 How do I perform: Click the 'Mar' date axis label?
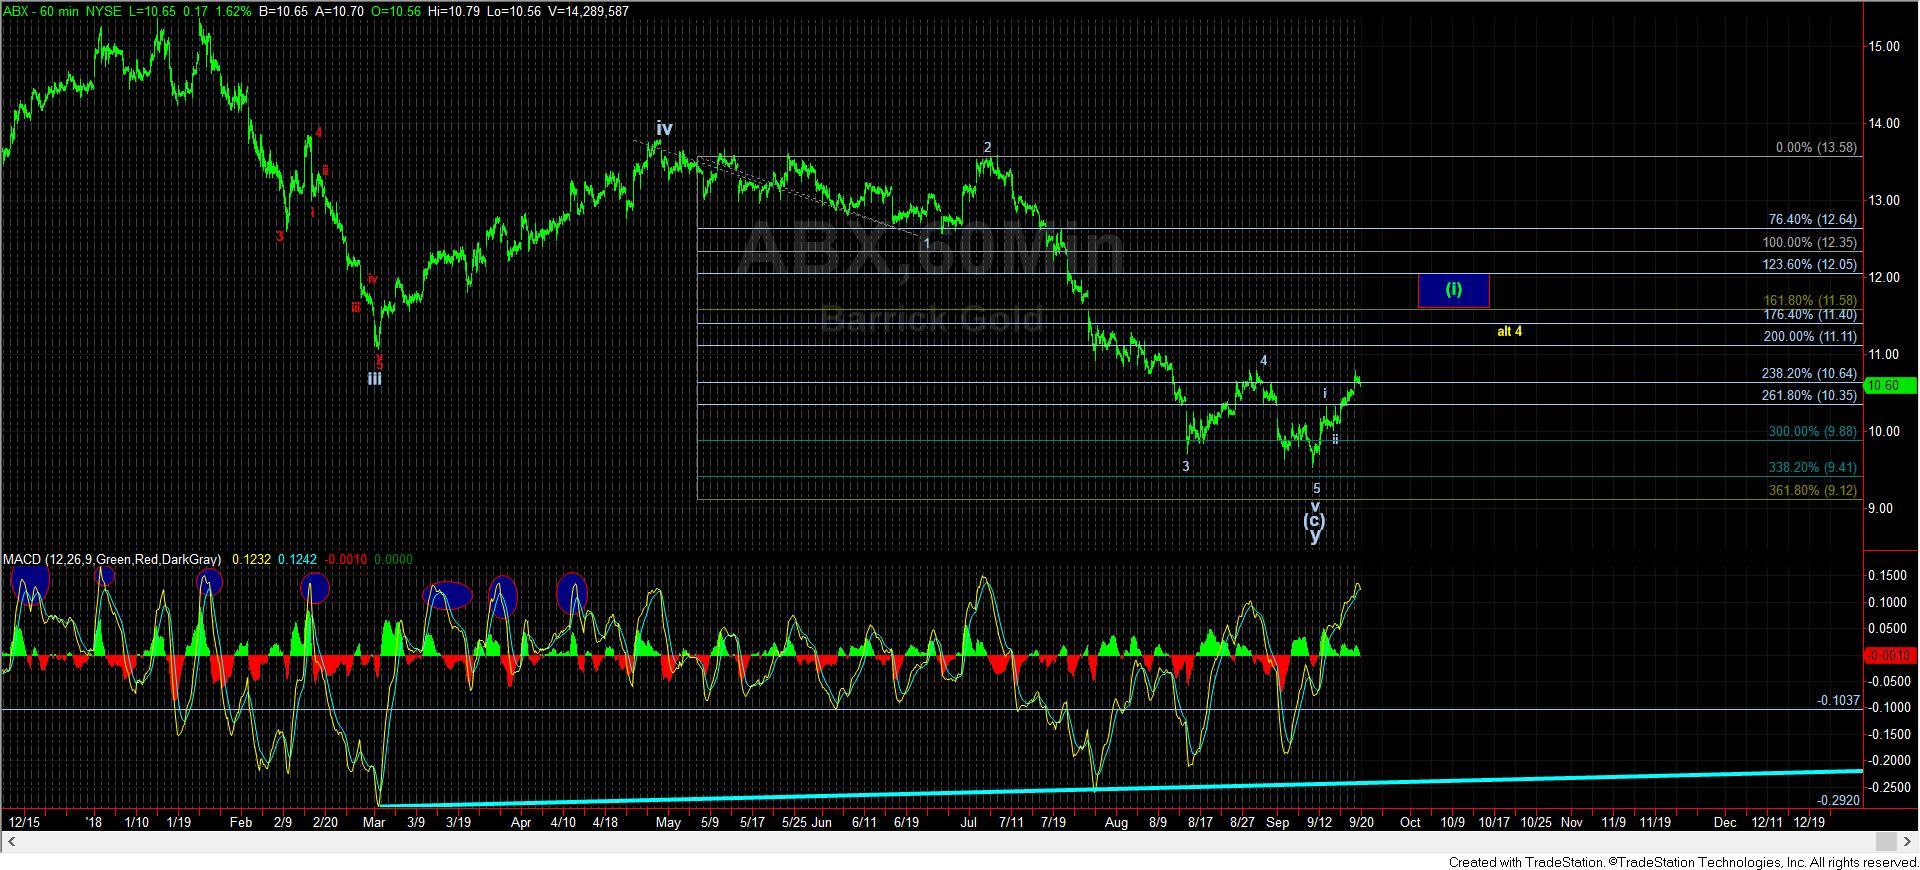click(x=374, y=822)
